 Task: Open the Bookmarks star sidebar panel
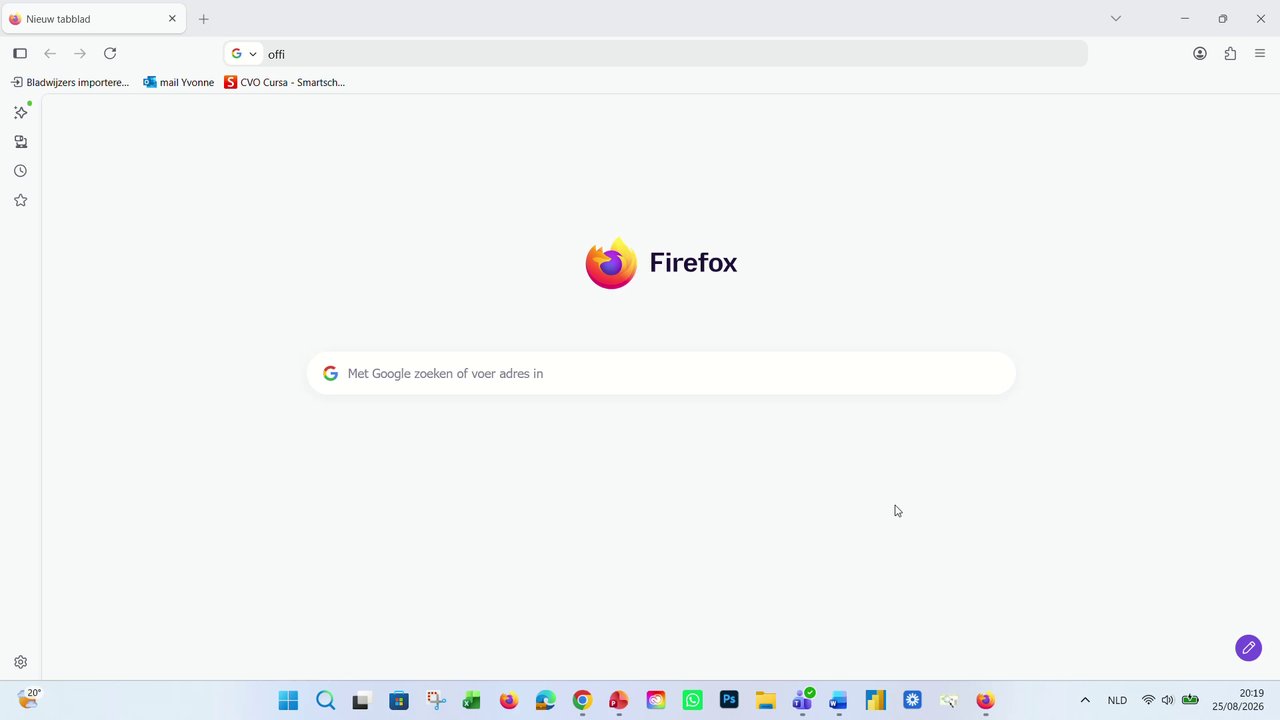[20, 200]
